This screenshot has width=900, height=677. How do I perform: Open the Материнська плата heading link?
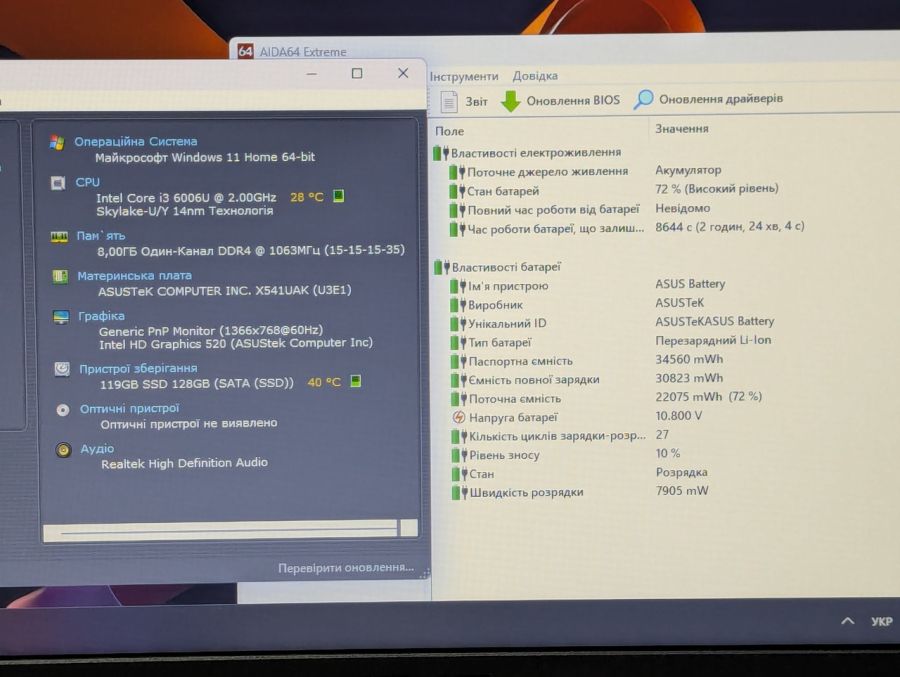[x=134, y=276]
